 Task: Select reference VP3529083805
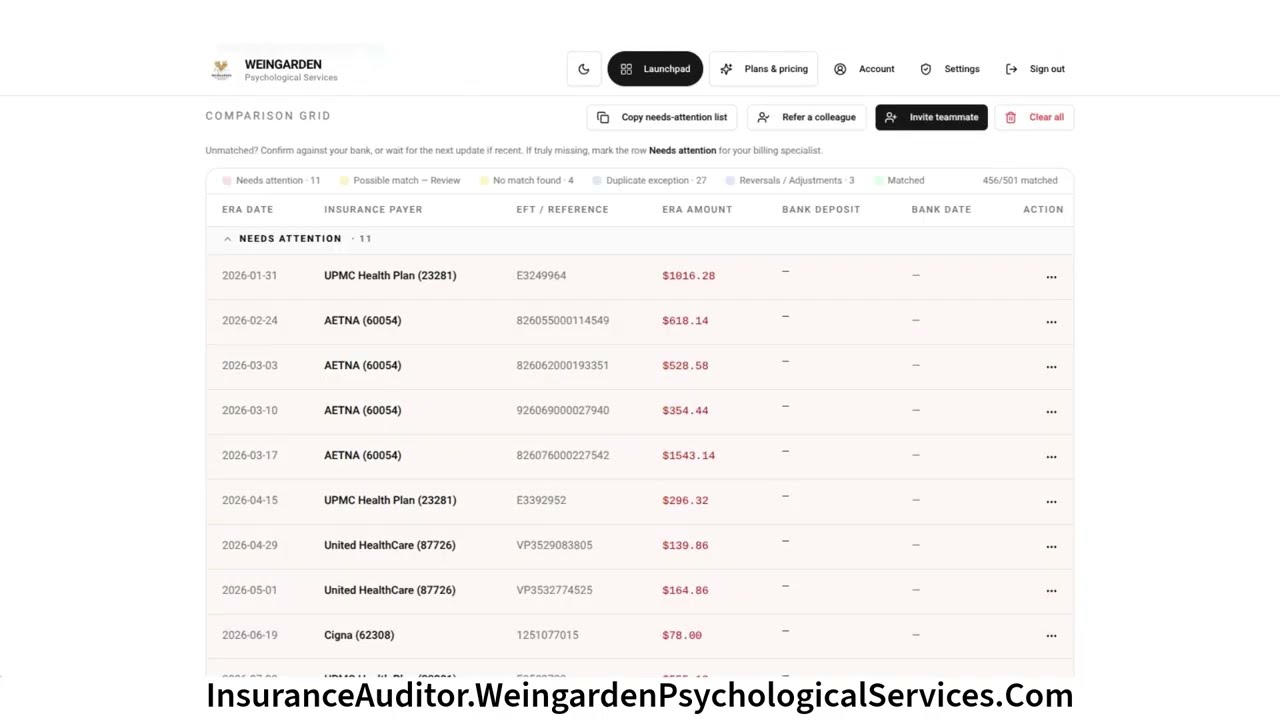point(554,545)
